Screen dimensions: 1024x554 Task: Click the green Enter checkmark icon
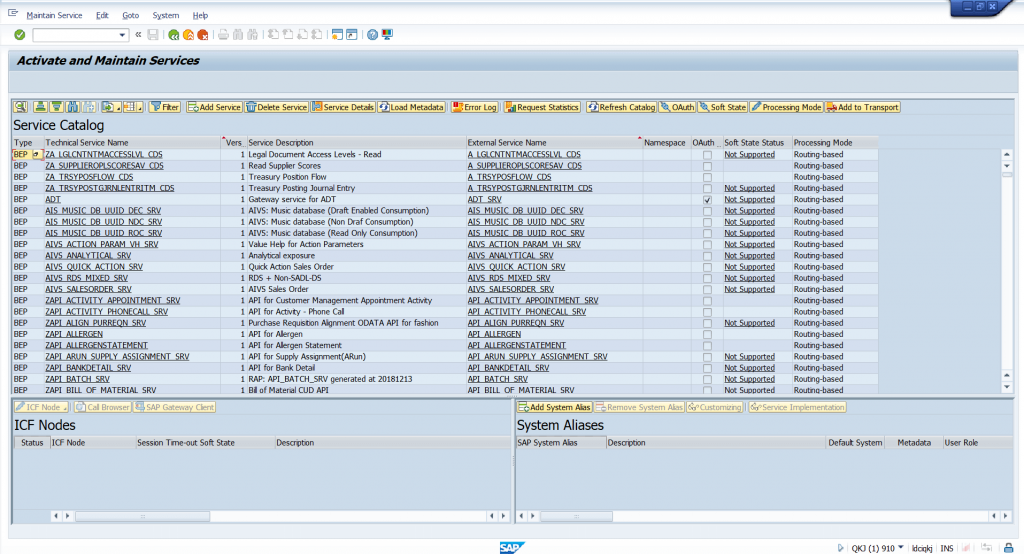point(20,35)
